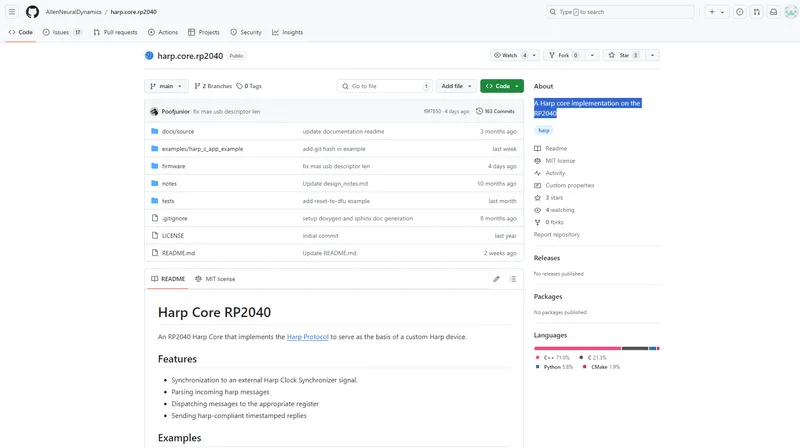
Task: Open the green Code clone dropdown
Action: [x=502, y=86]
